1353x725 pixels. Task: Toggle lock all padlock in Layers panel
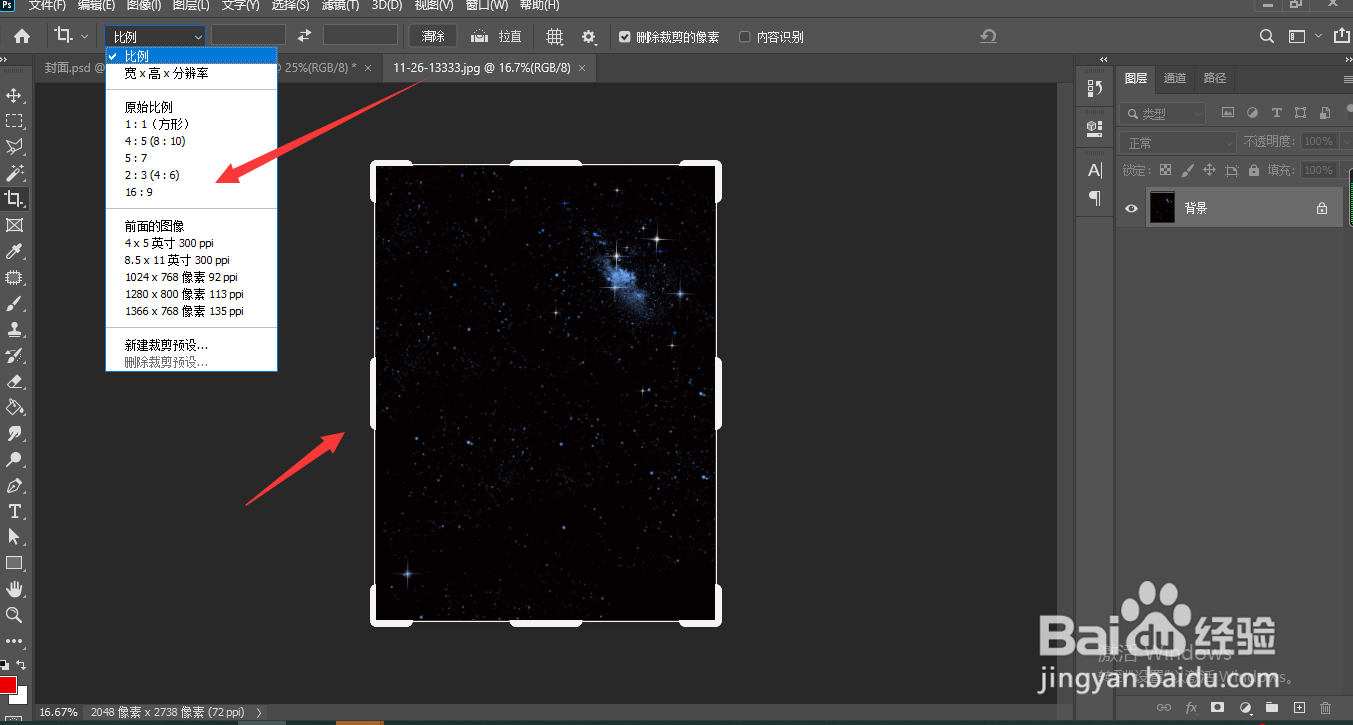point(1254,171)
